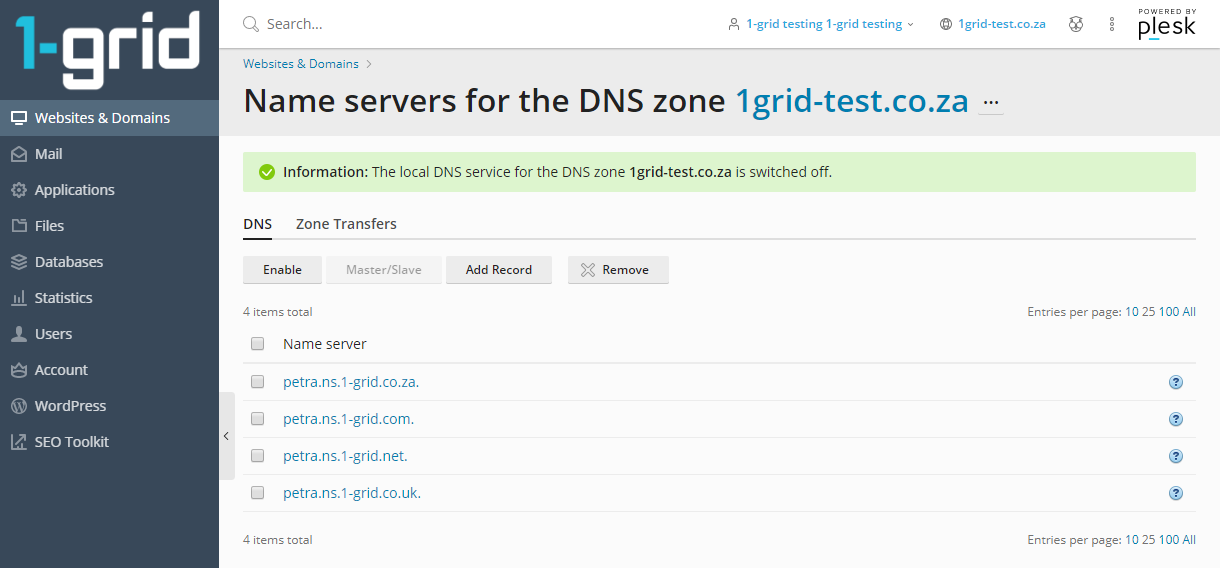
Task: Open Mail in the sidebar
Action: point(109,154)
